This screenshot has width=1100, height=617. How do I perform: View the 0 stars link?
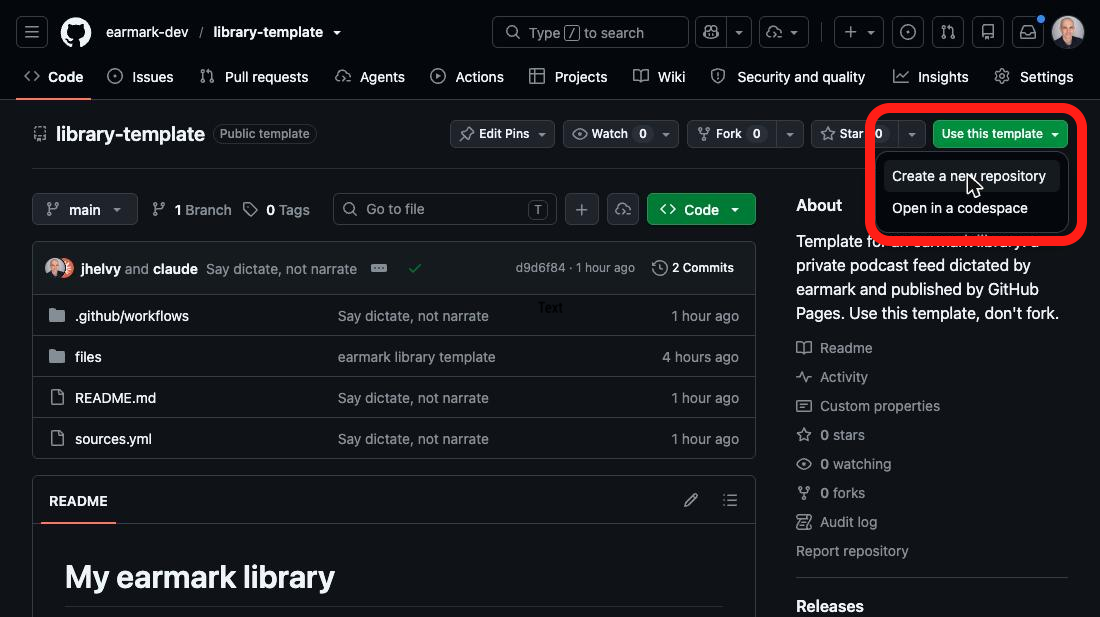pos(831,435)
